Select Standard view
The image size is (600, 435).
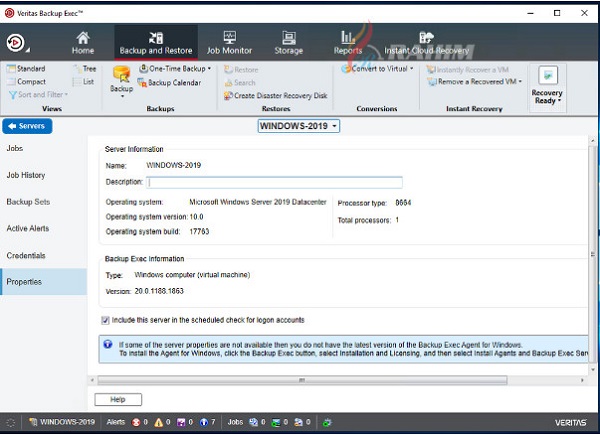[x=26, y=68]
